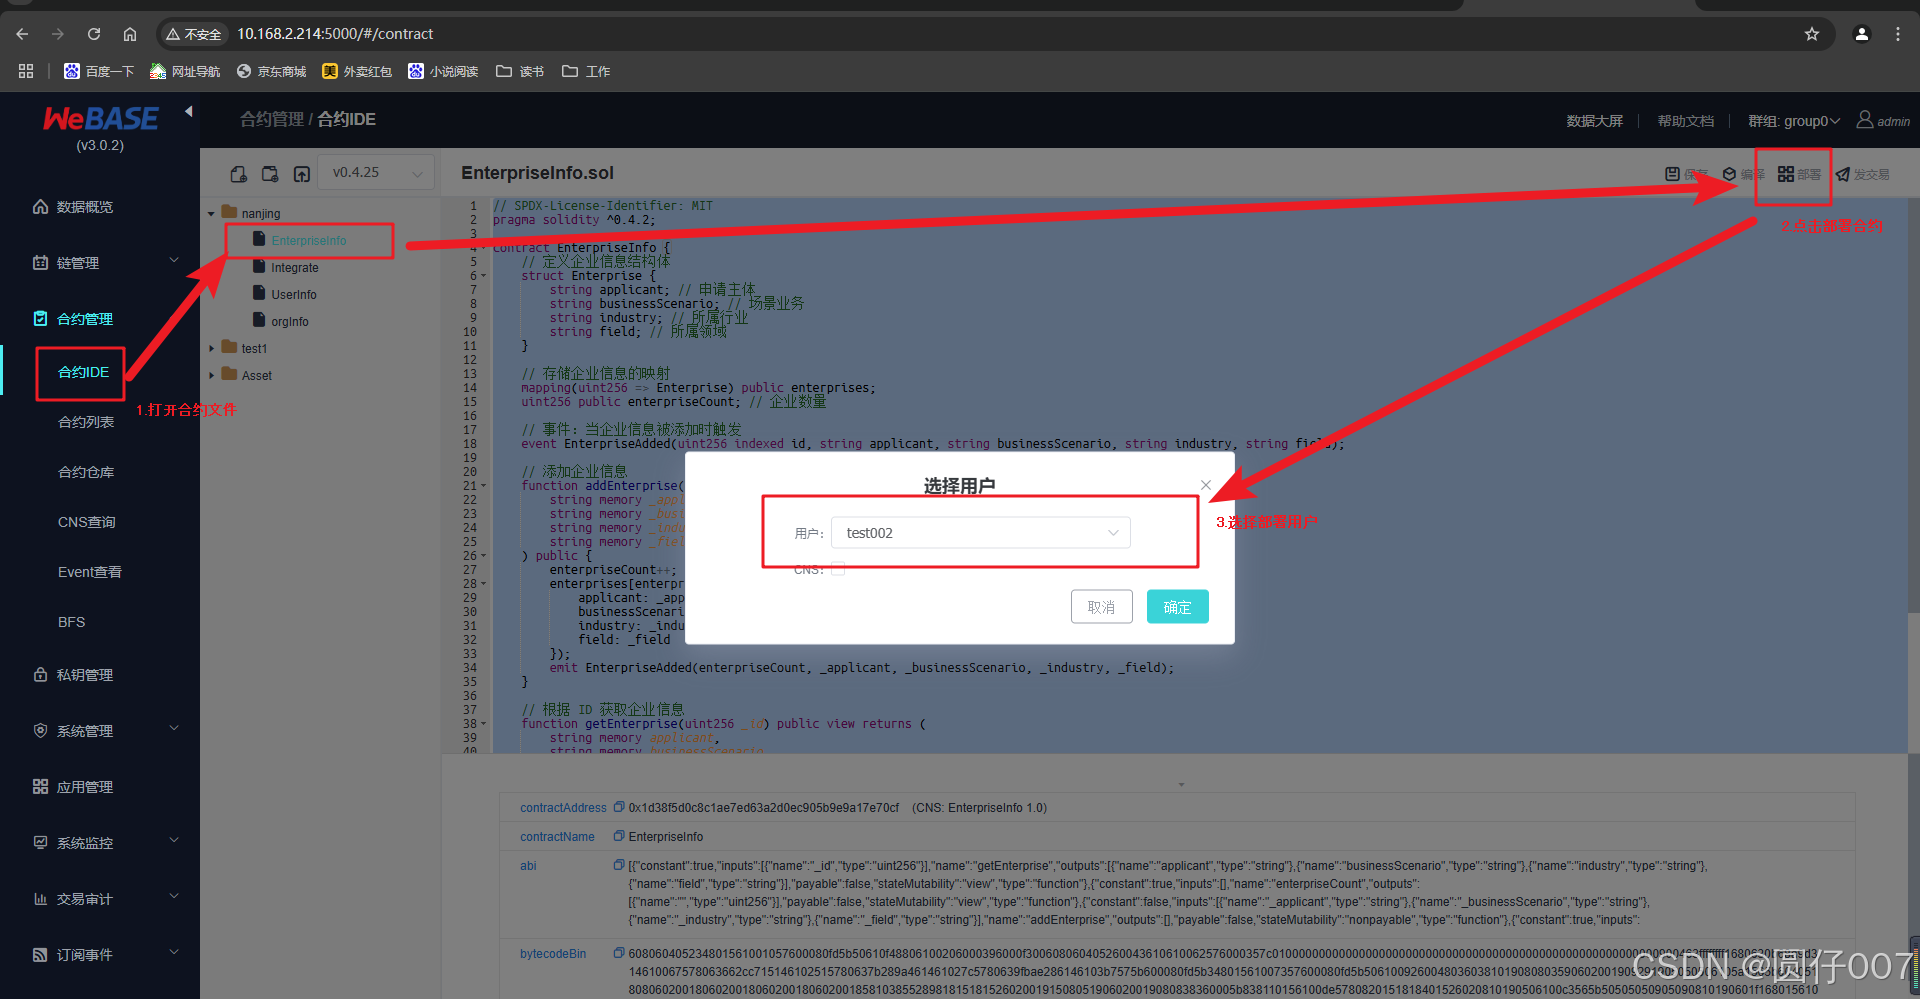The width and height of the screenshot is (1920, 999).
Task: Click the 合约管理 sidebar menu
Action: pos(85,319)
